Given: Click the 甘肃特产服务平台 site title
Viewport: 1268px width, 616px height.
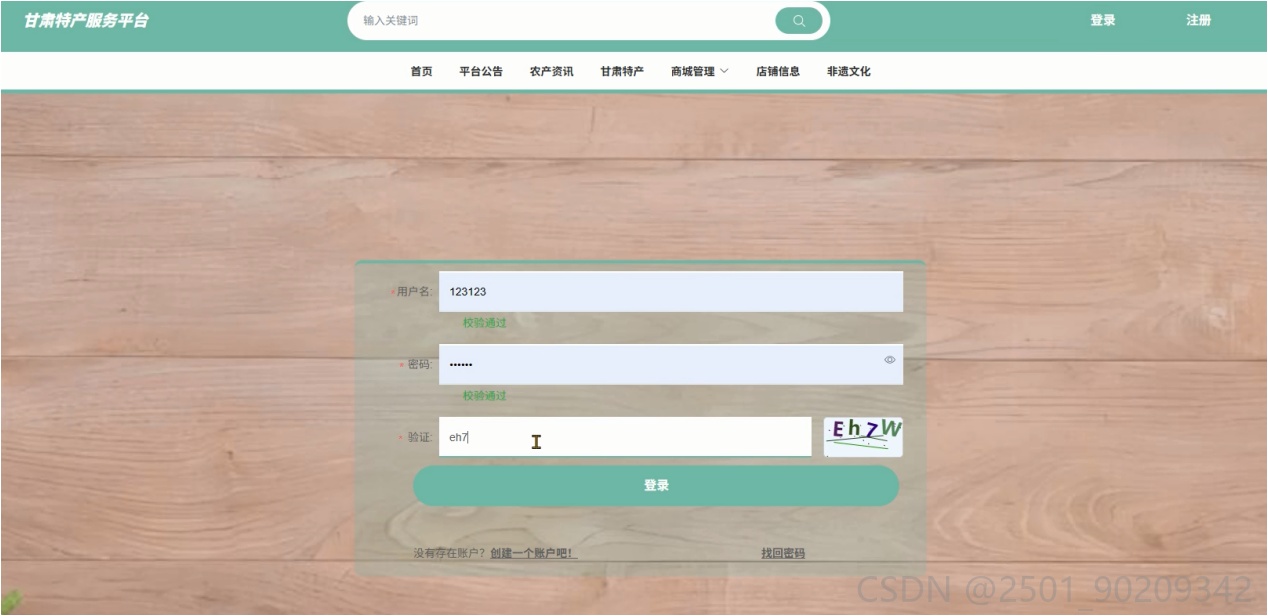Looking at the screenshot, I should (86, 21).
